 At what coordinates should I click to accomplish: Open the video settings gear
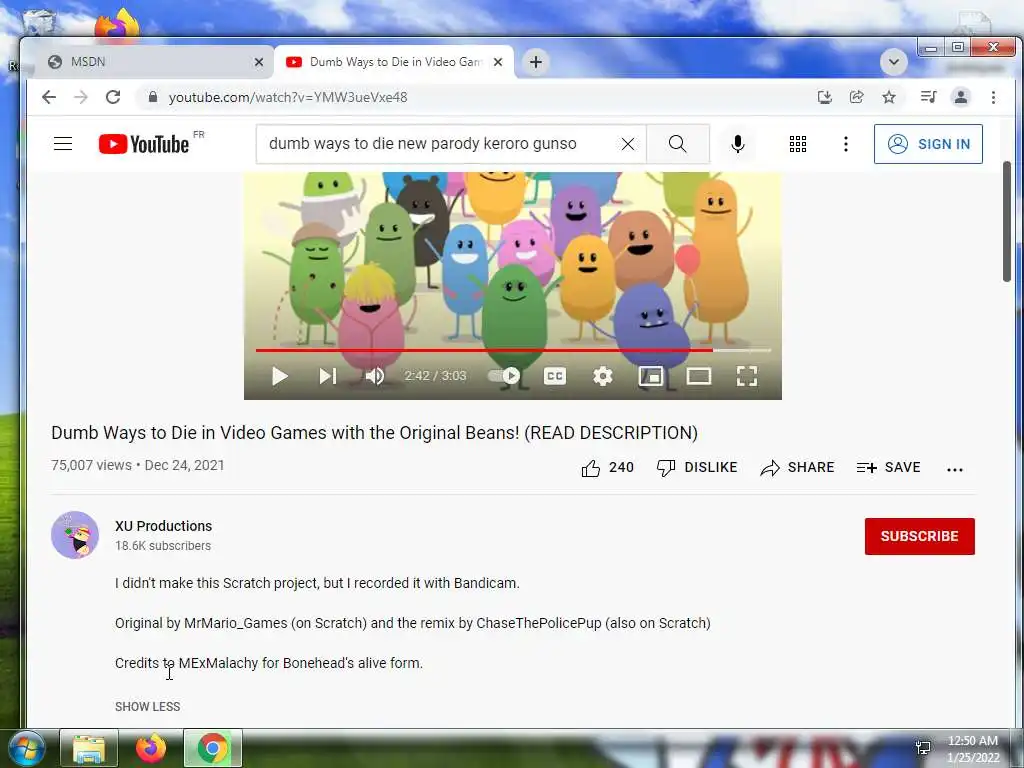click(603, 376)
